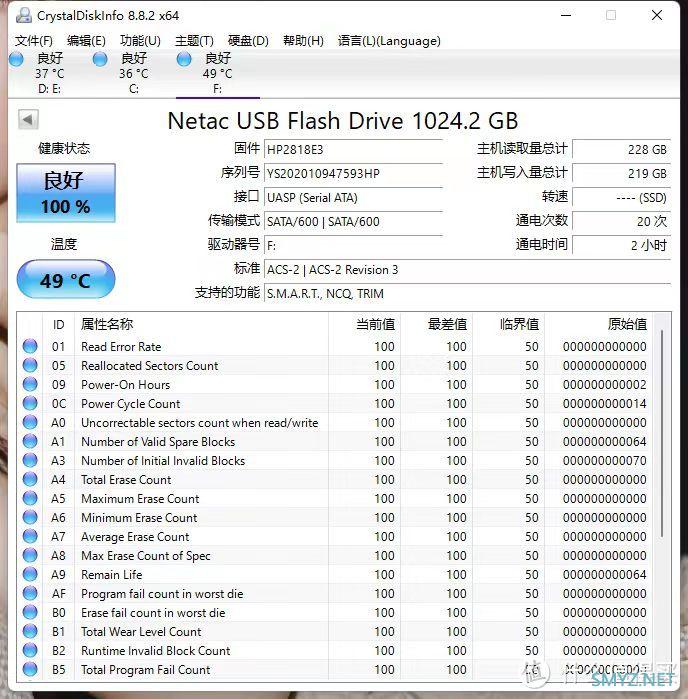The width and height of the screenshot is (688, 699).
Task: Click the status dot for Power Cycle Count
Action: (30, 403)
